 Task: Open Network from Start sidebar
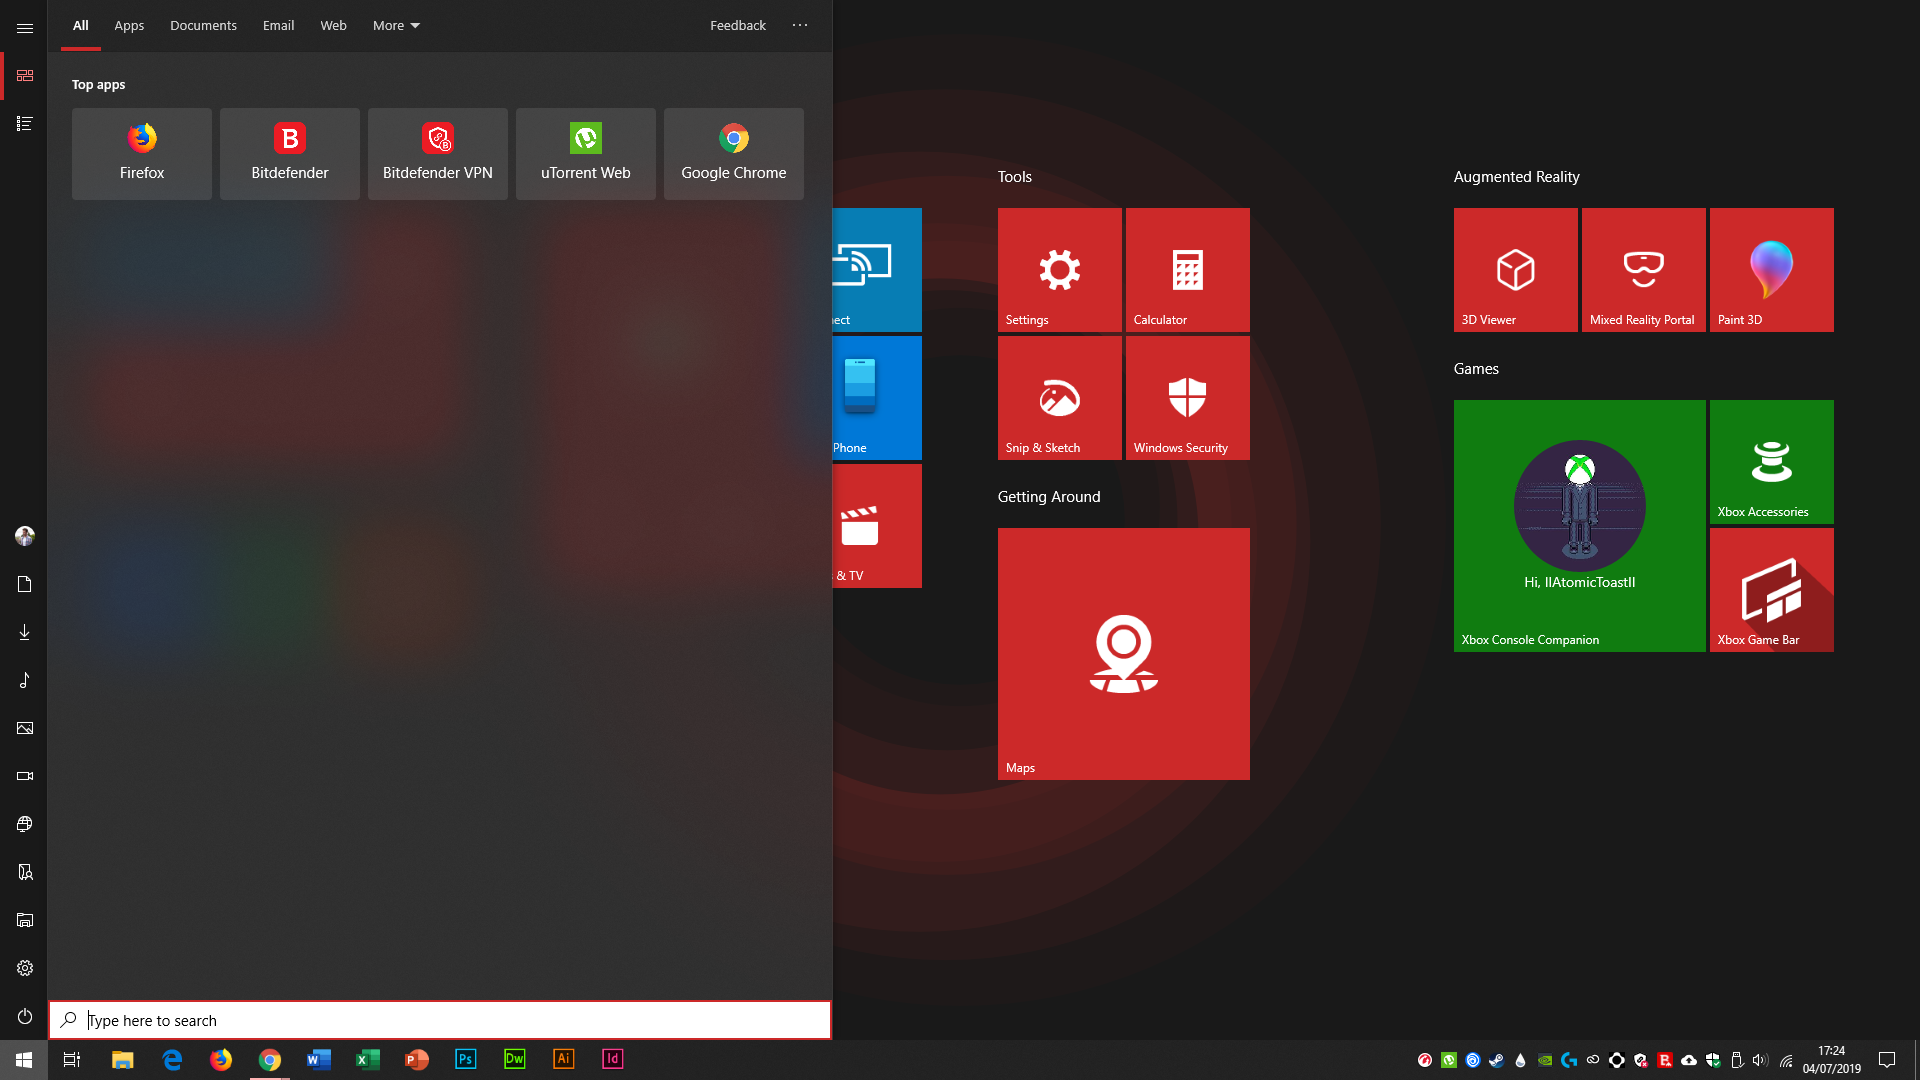pyautogui.click(x=24, y=824)
